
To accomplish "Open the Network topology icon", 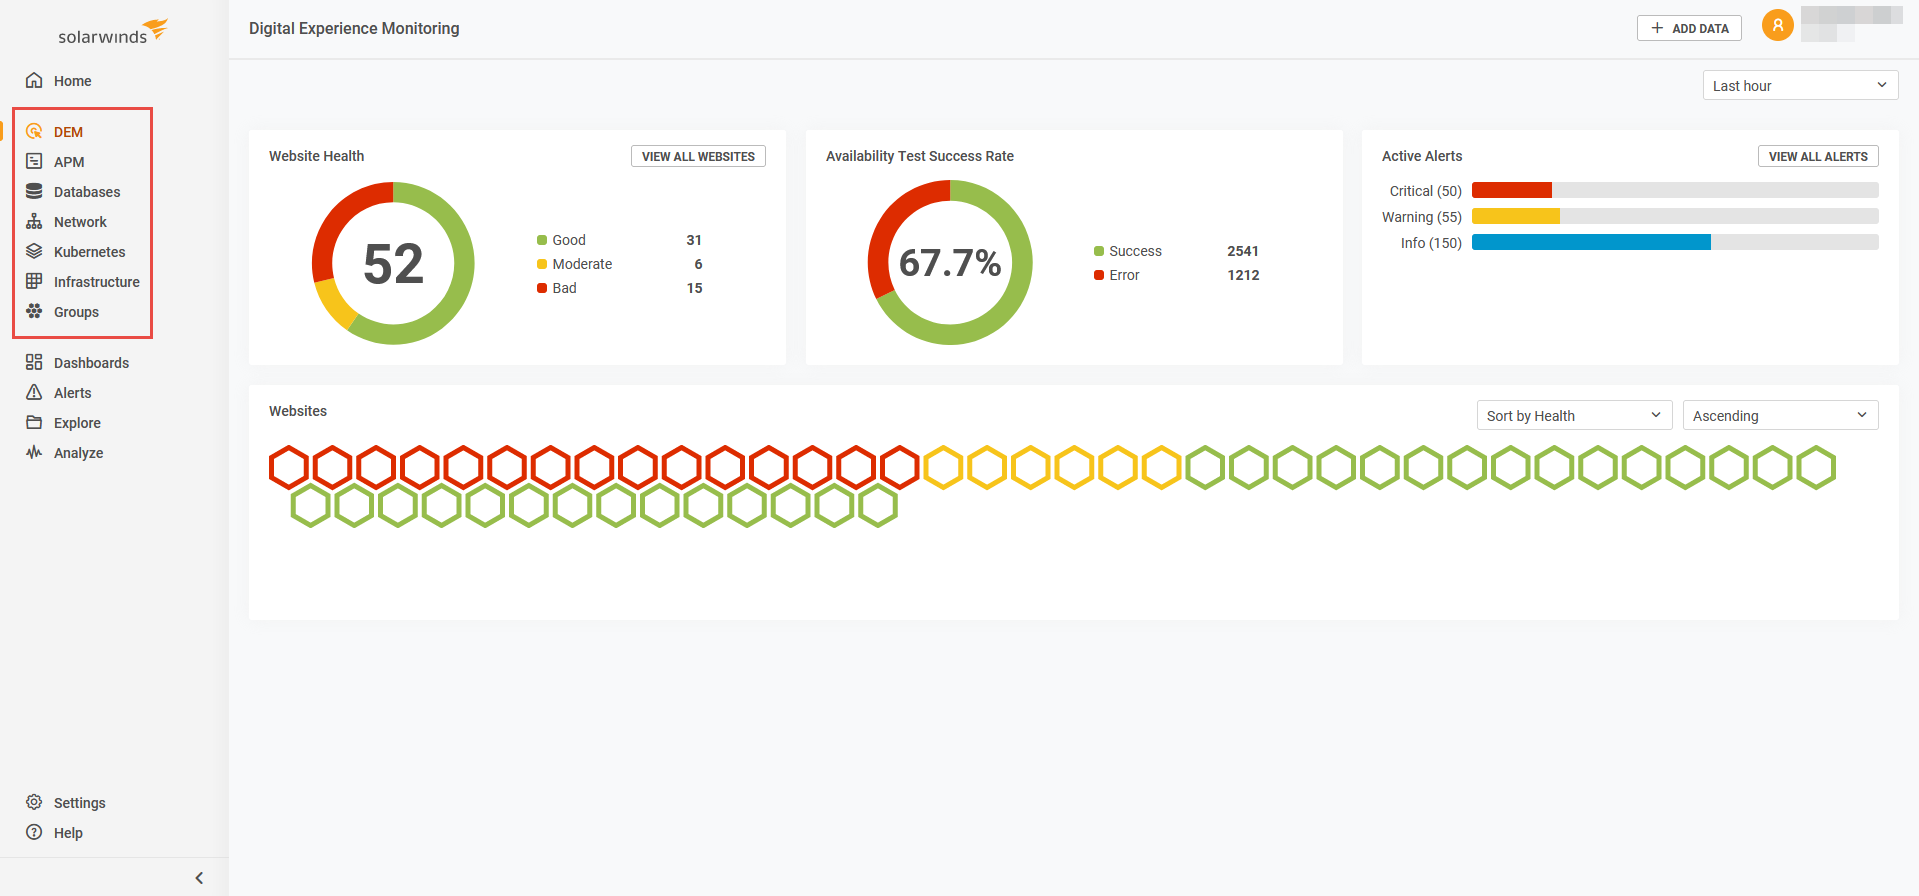I will (34, 222).
